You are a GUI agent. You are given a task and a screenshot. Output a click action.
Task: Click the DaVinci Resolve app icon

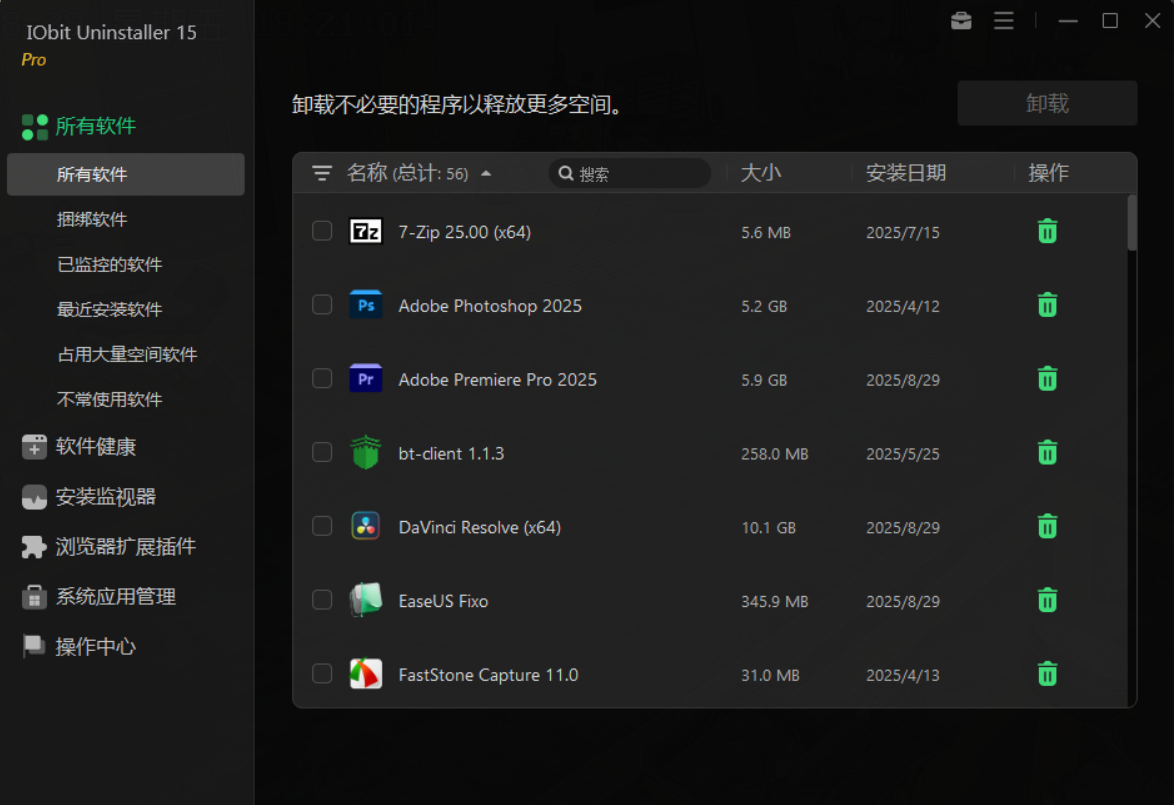365,526
